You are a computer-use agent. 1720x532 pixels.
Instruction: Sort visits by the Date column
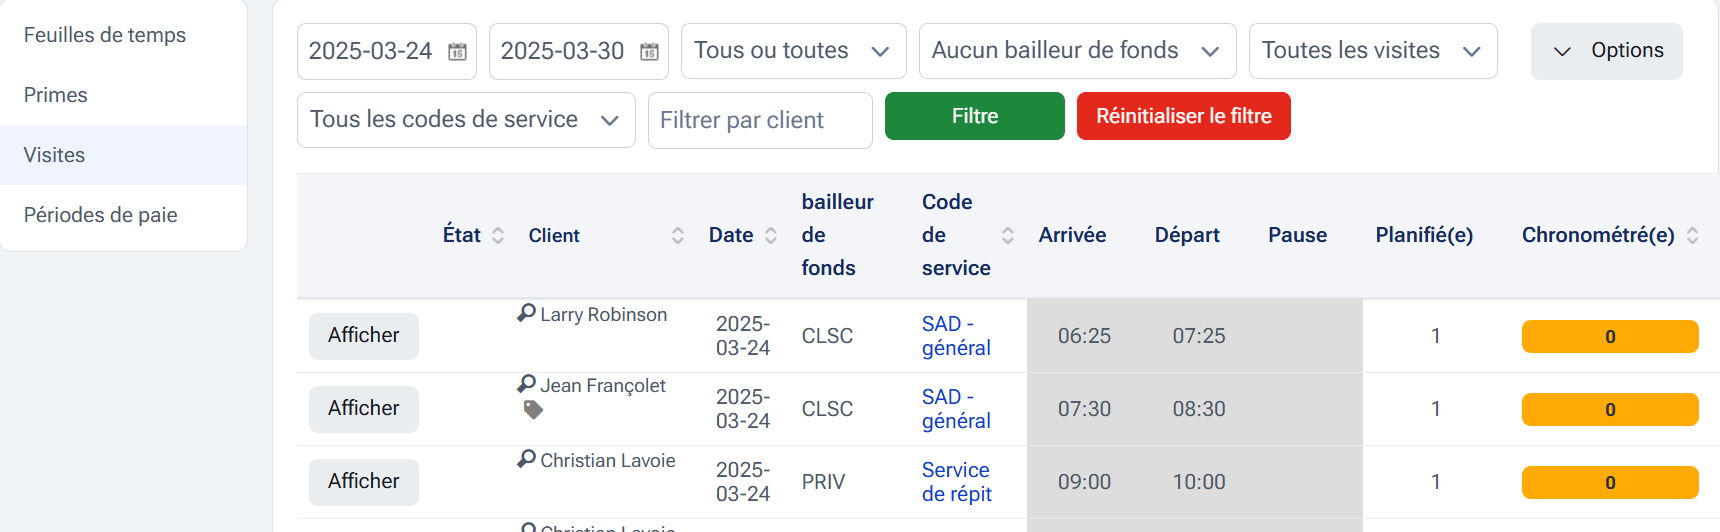tap(770, 235)
